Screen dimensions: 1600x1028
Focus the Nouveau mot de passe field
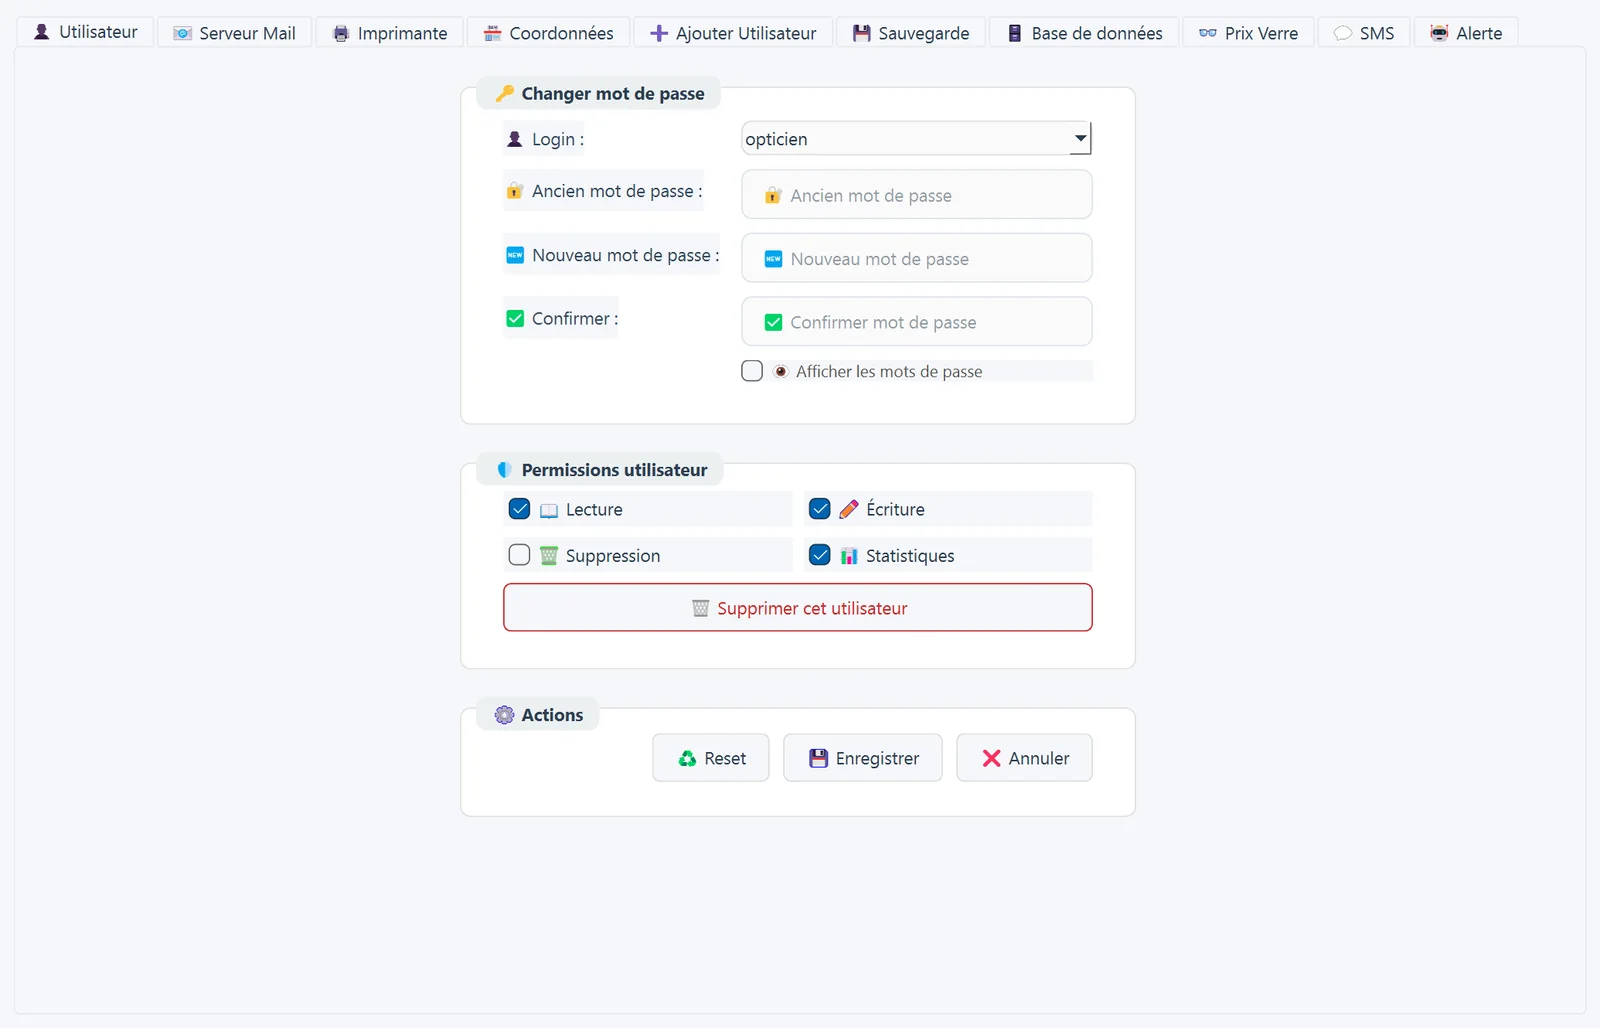[916, 259]
